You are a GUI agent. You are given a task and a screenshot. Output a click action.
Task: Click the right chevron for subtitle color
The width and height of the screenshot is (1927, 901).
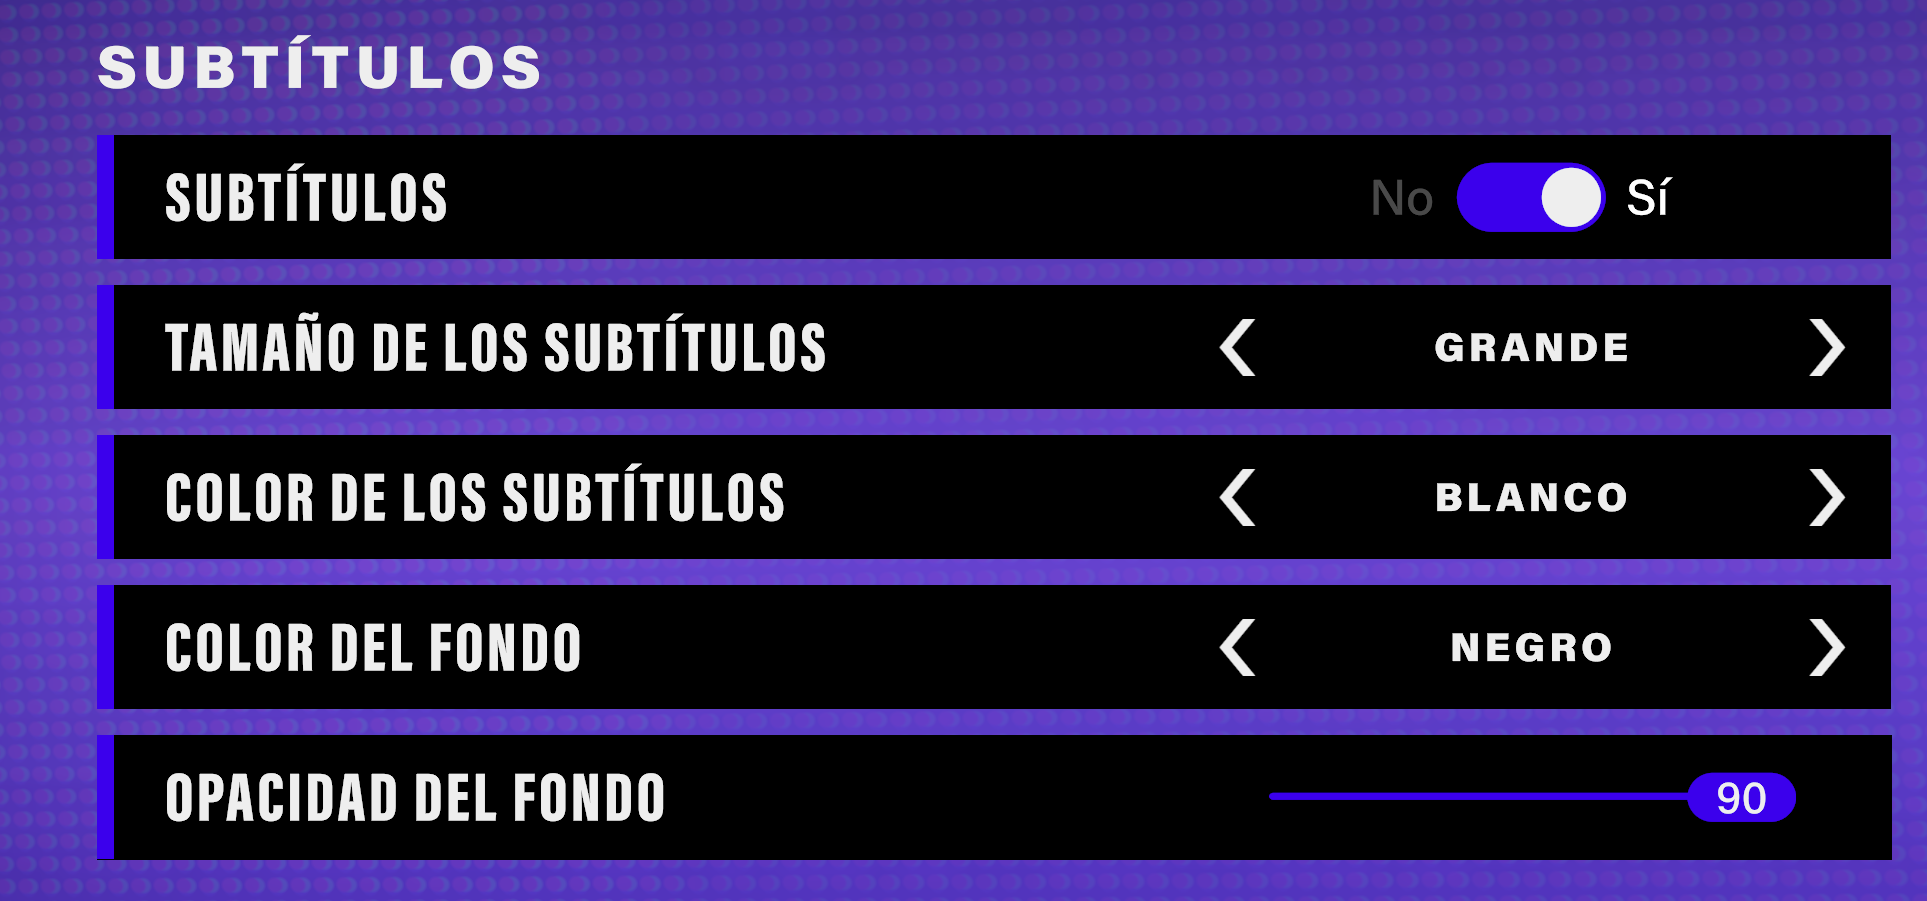click(x=1829, y=497)
